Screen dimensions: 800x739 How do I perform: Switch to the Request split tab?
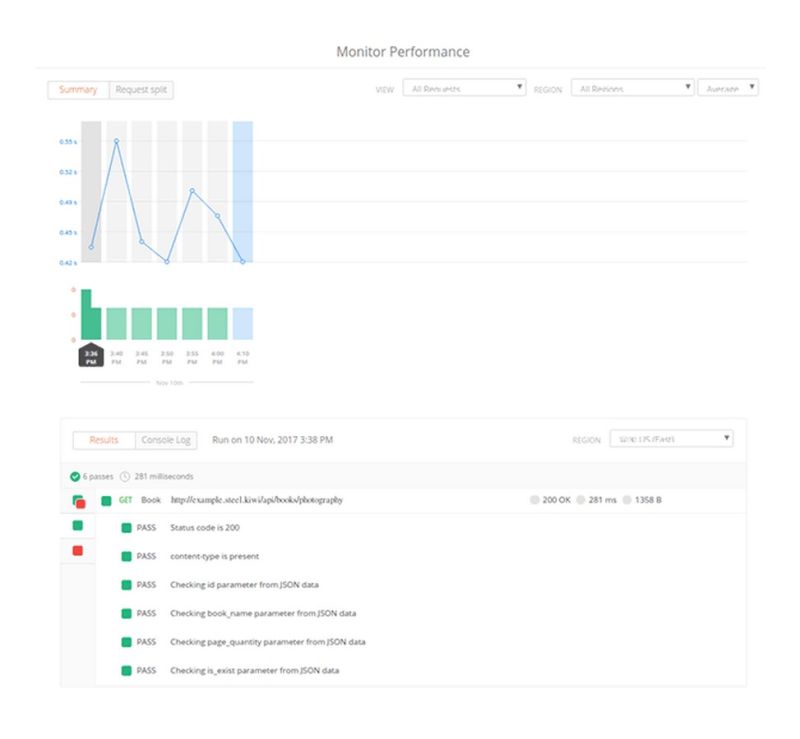tap(141, 90)
